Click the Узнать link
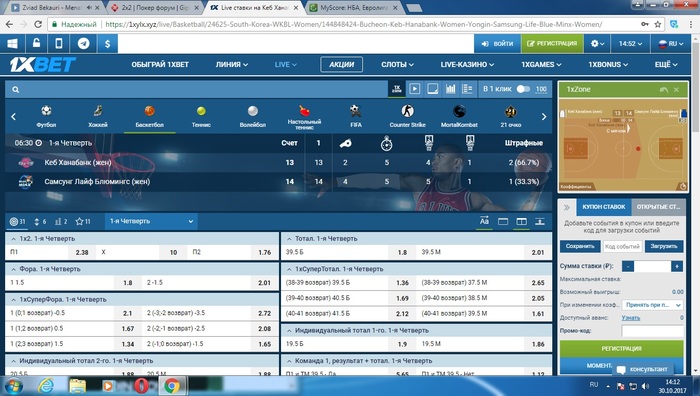 [631, 318]
